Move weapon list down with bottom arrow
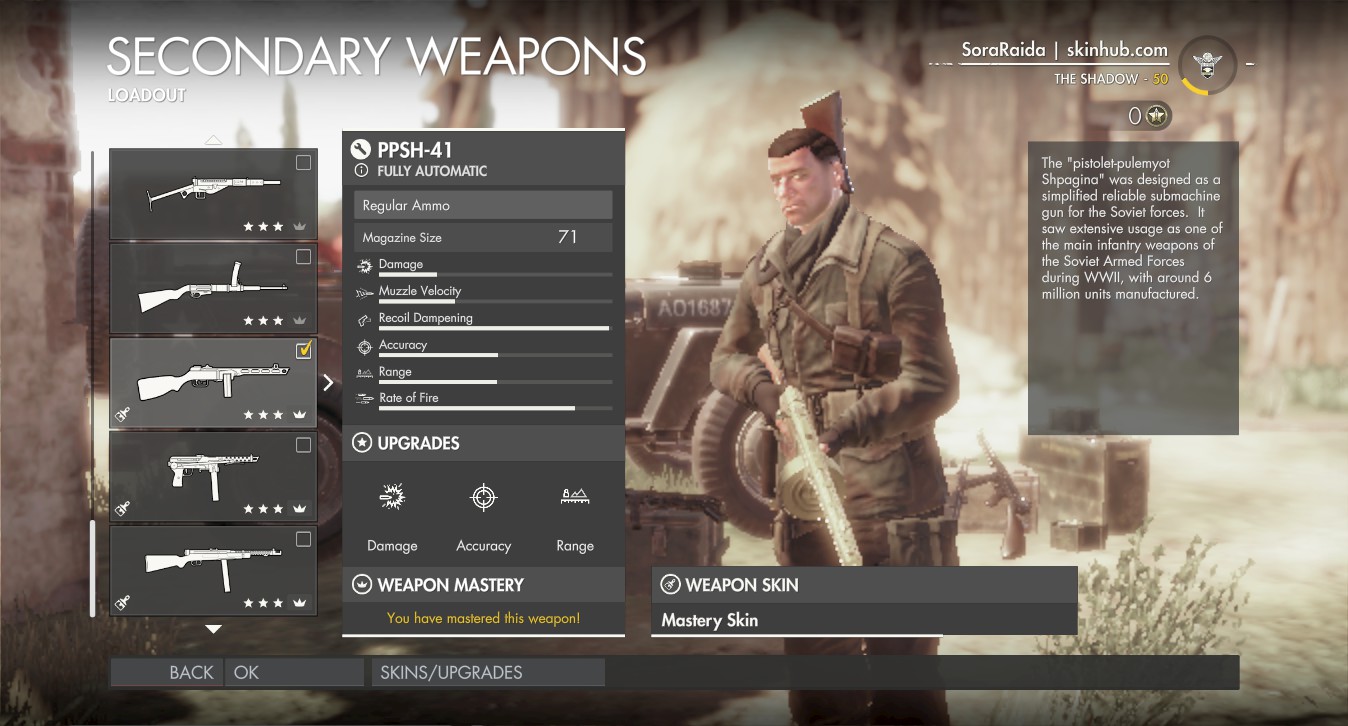This screenshot has height=726, width=1348. point(213,629)
